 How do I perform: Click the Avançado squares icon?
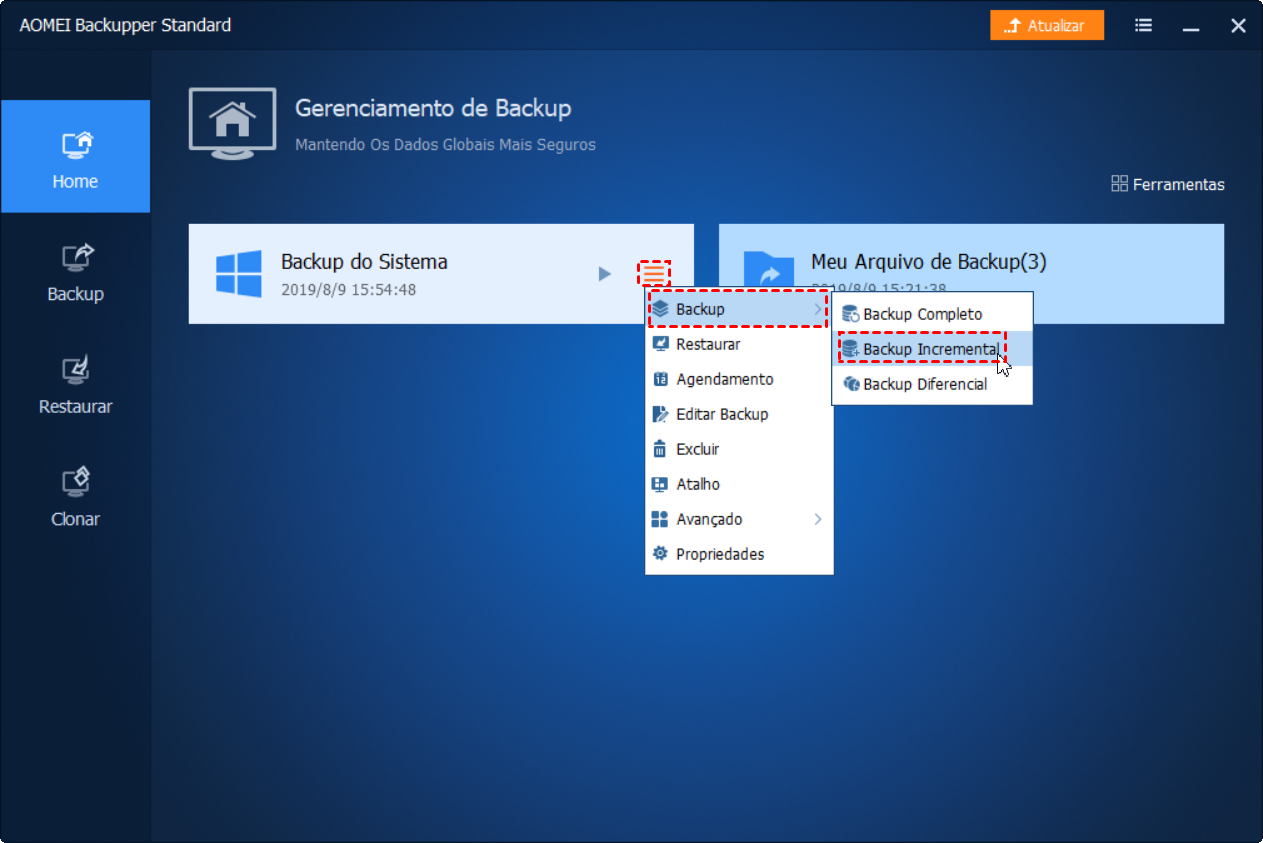(660, 519)
